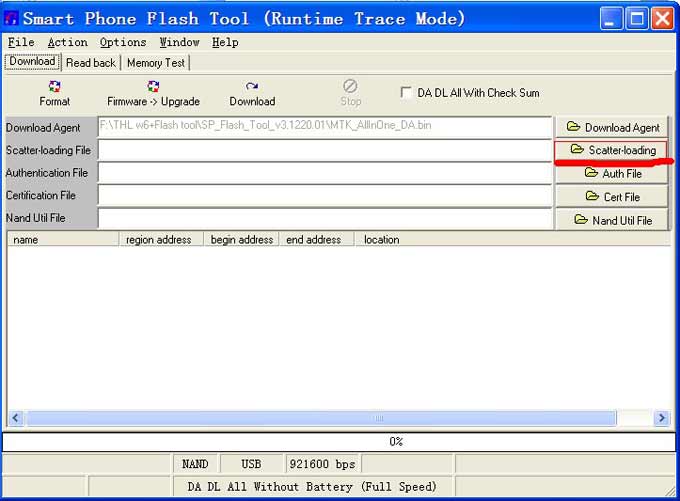Click the Certification File field
The image size is (680, 501).
pos(325,196)
